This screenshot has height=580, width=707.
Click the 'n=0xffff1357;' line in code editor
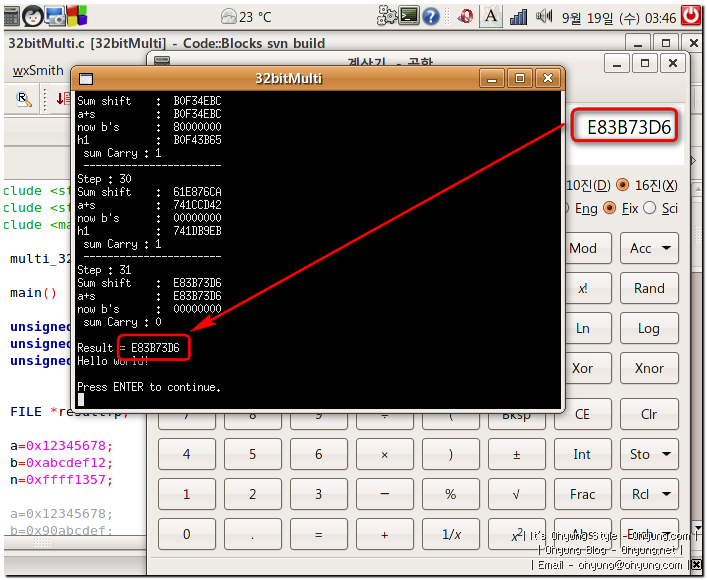(61, 479)
